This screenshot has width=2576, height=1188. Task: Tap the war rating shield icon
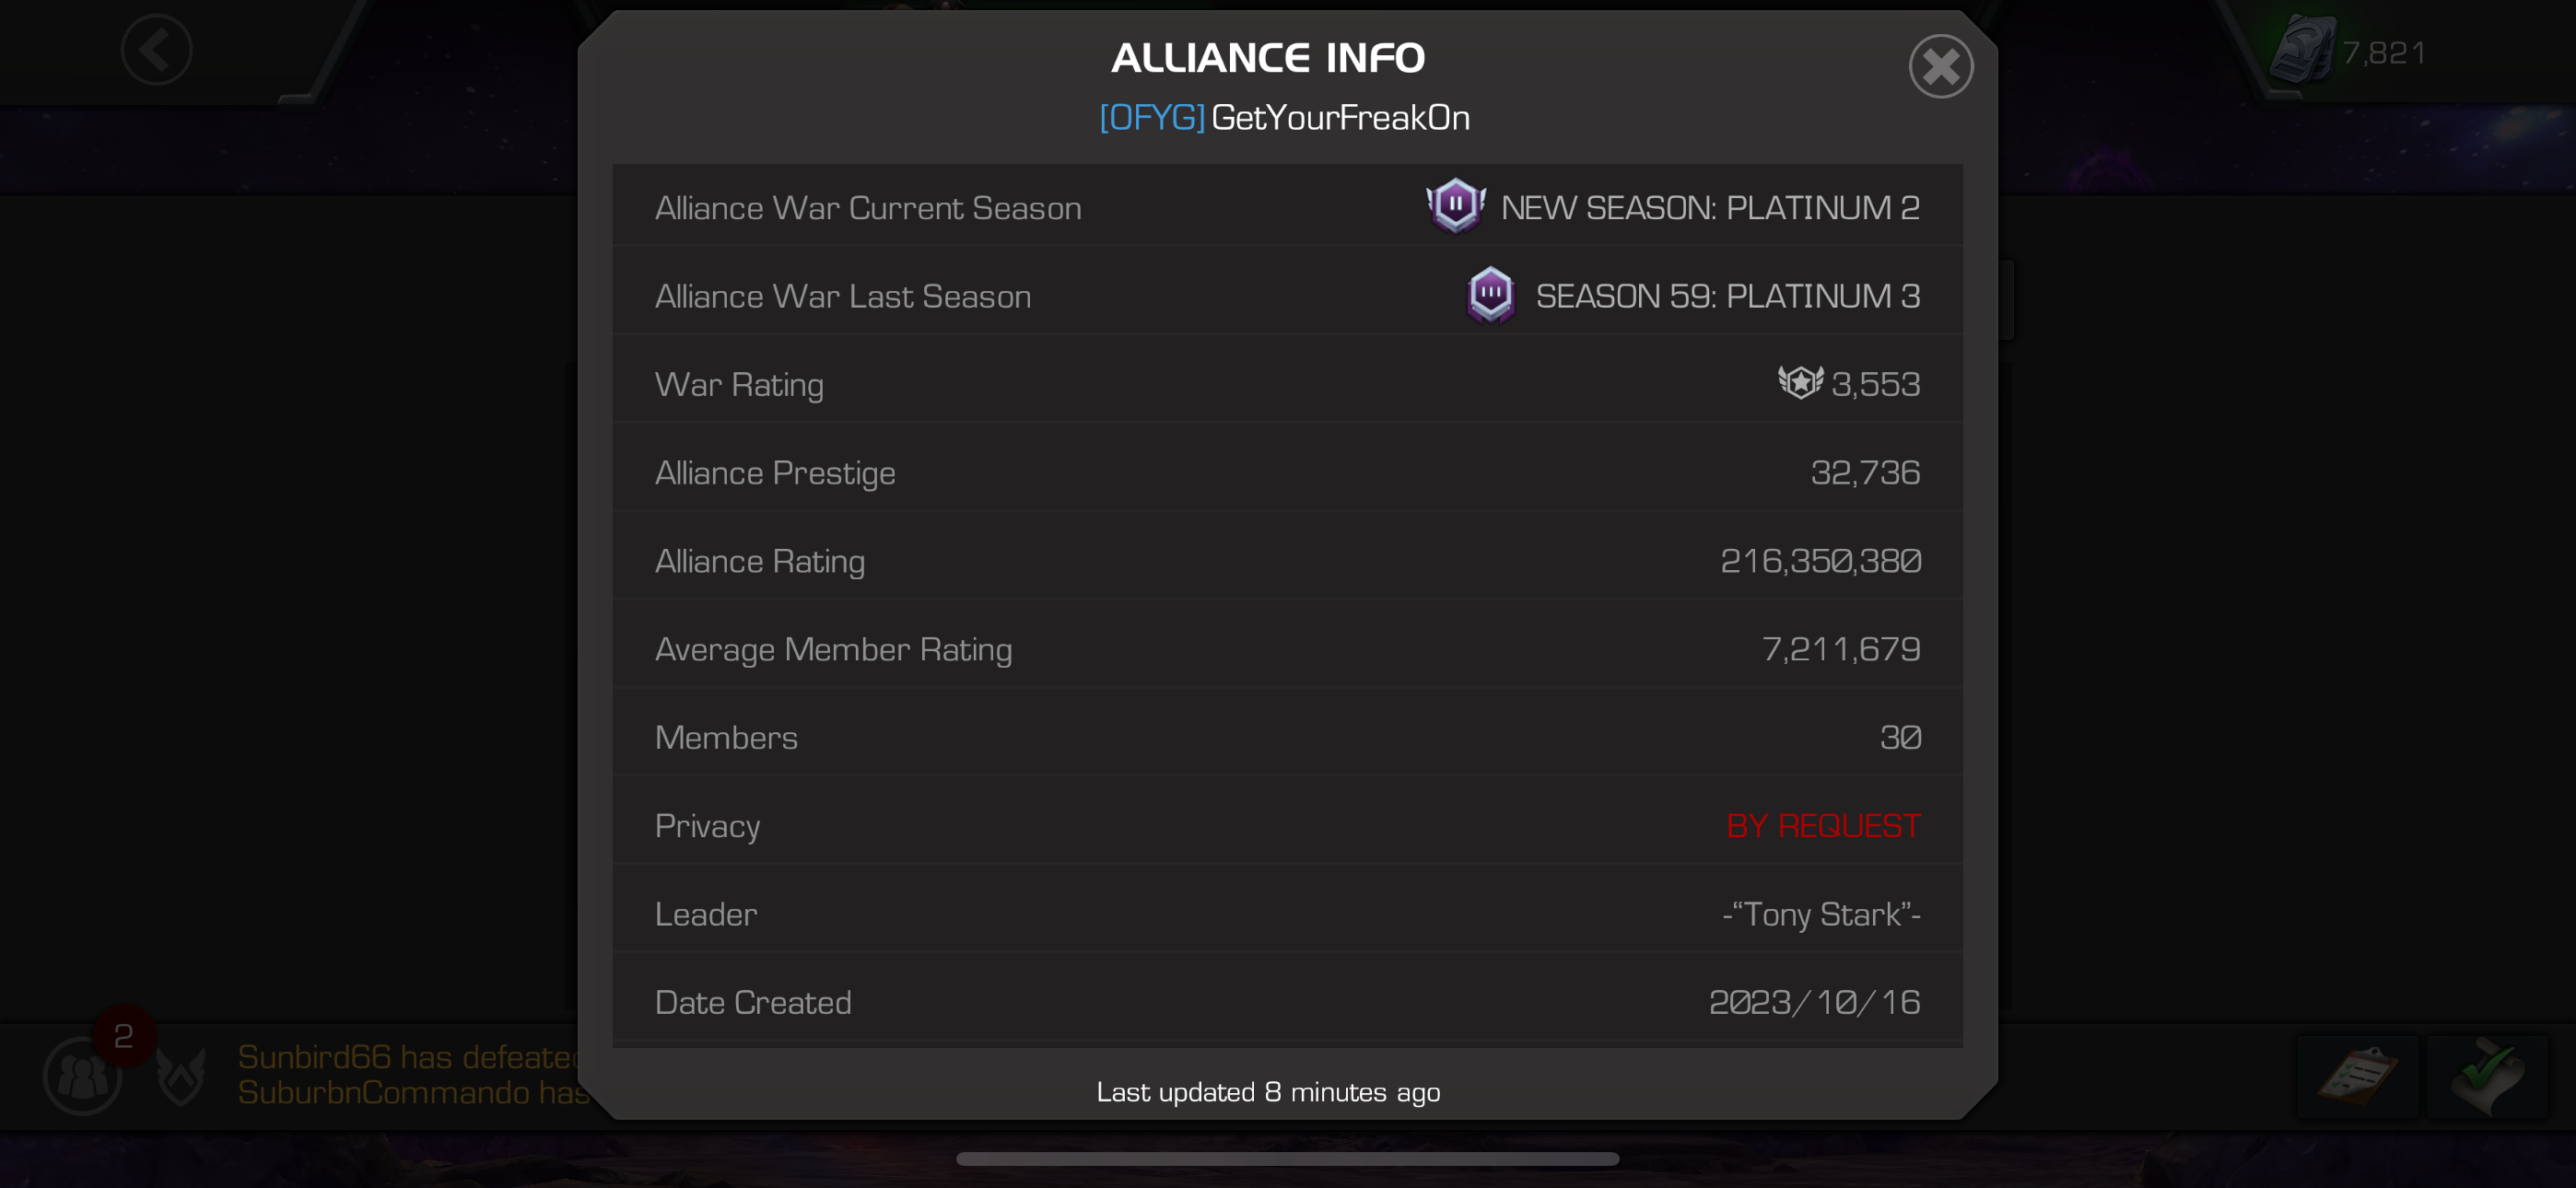(1799, 383)
